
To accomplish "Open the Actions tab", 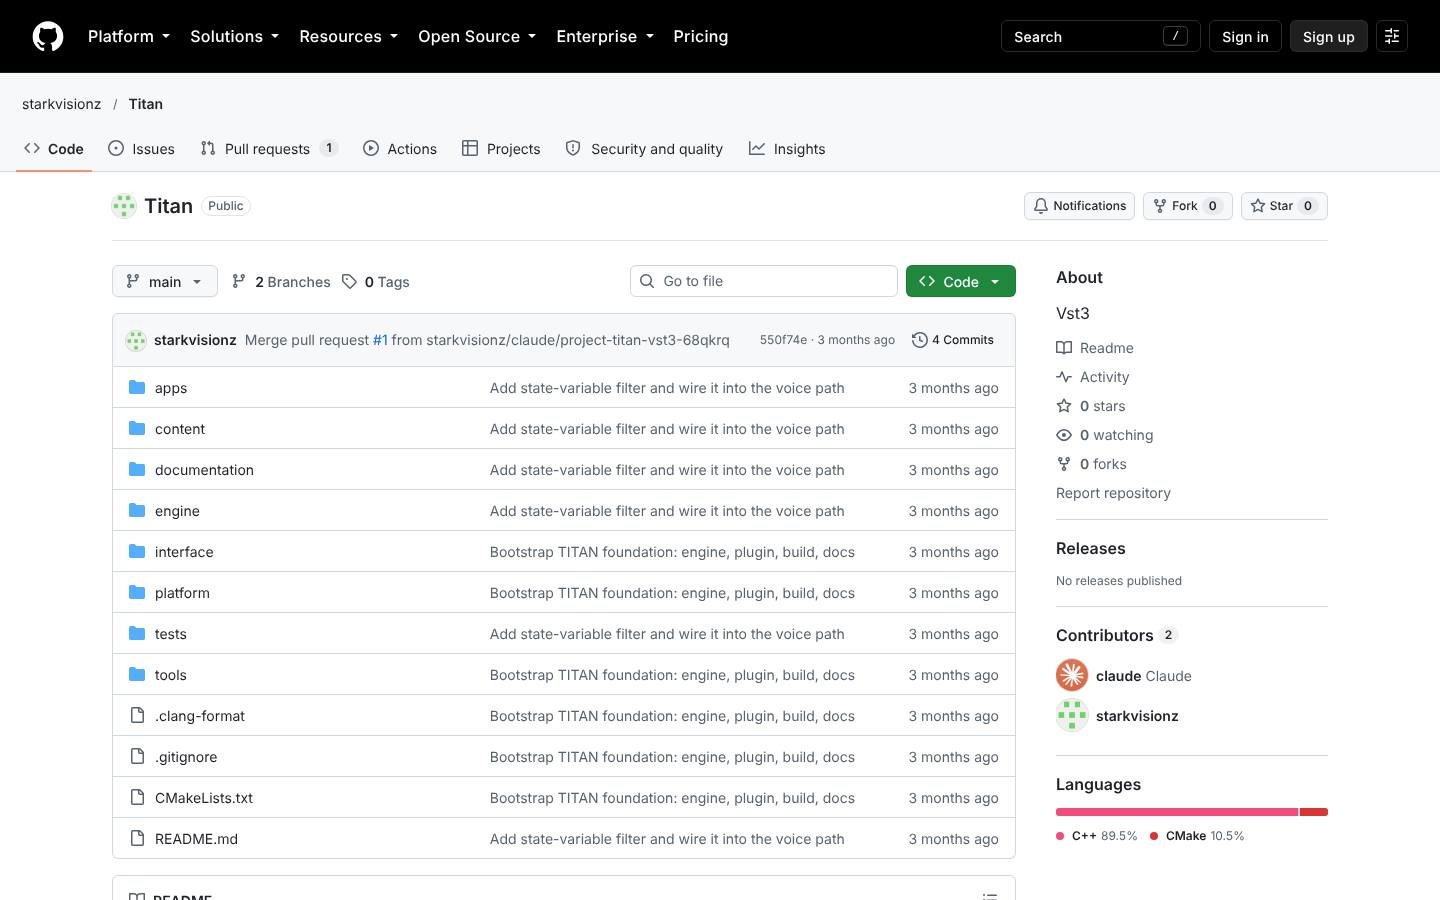I will point(400,148).
